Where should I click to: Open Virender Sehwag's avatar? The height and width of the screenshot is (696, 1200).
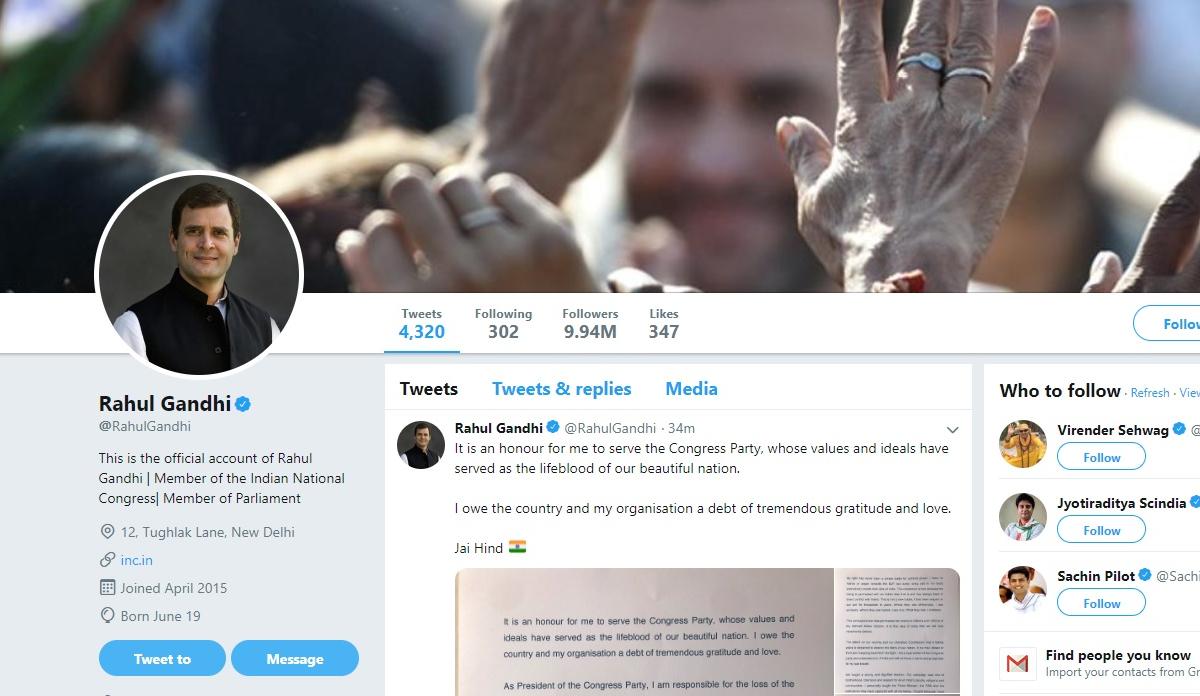click(1022, 444)
